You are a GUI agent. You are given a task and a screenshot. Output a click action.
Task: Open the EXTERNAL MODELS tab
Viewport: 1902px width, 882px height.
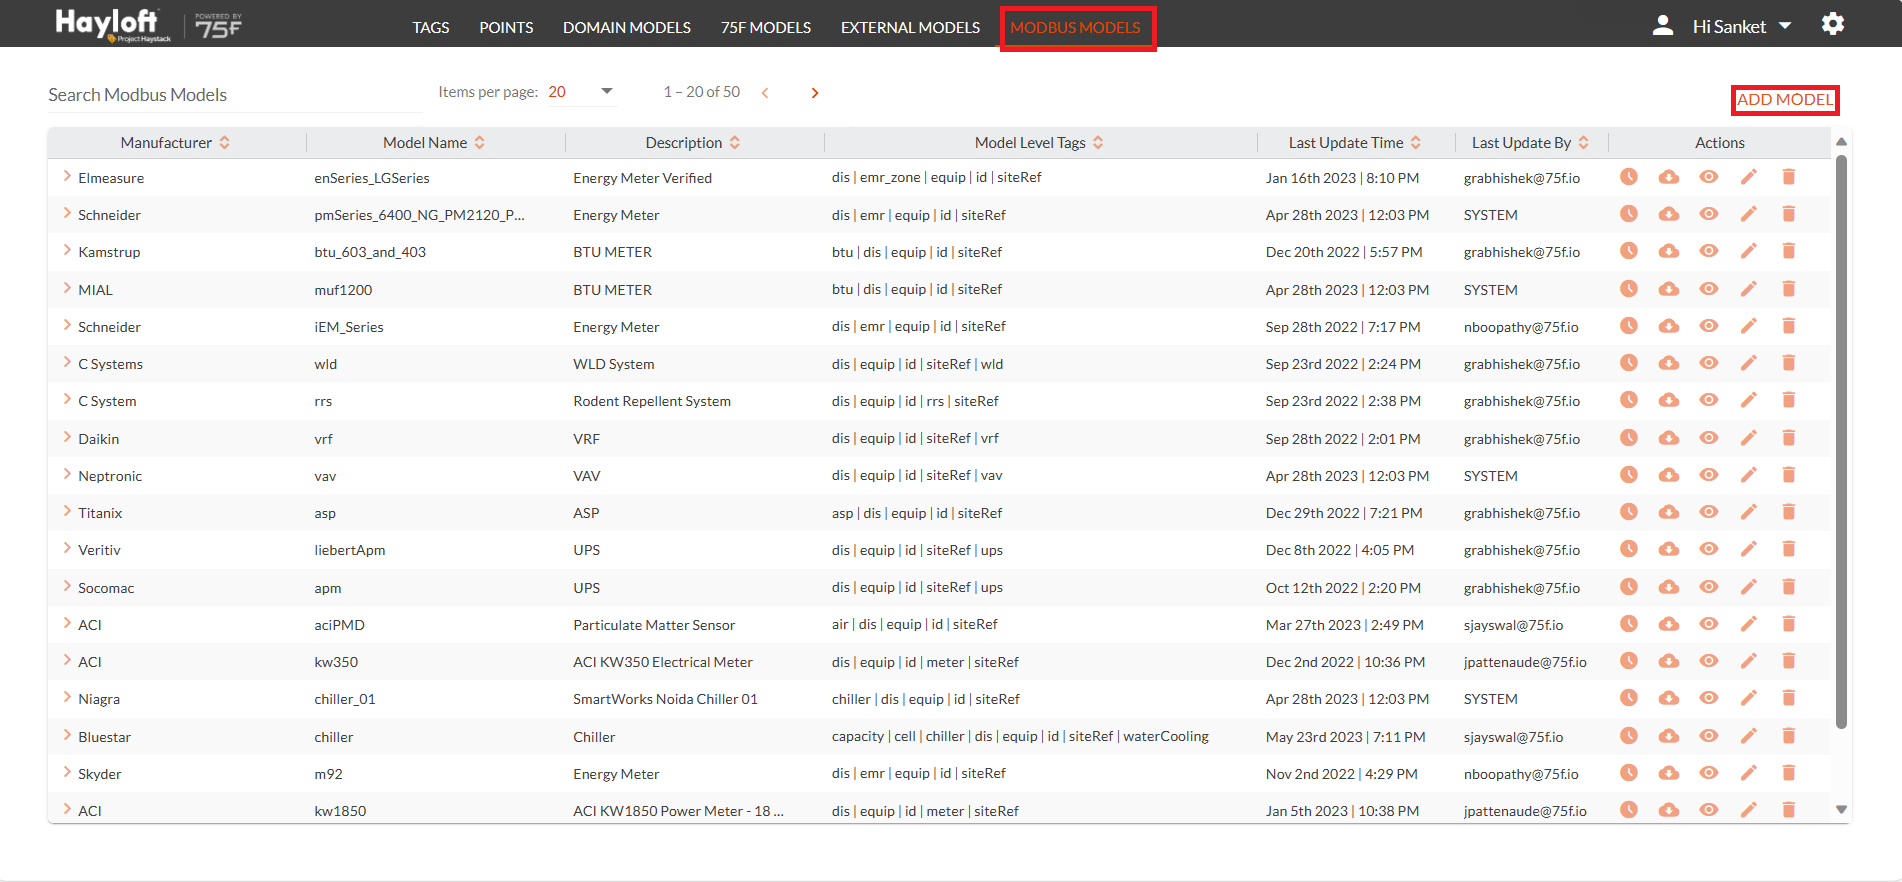[x=910, y=27]
